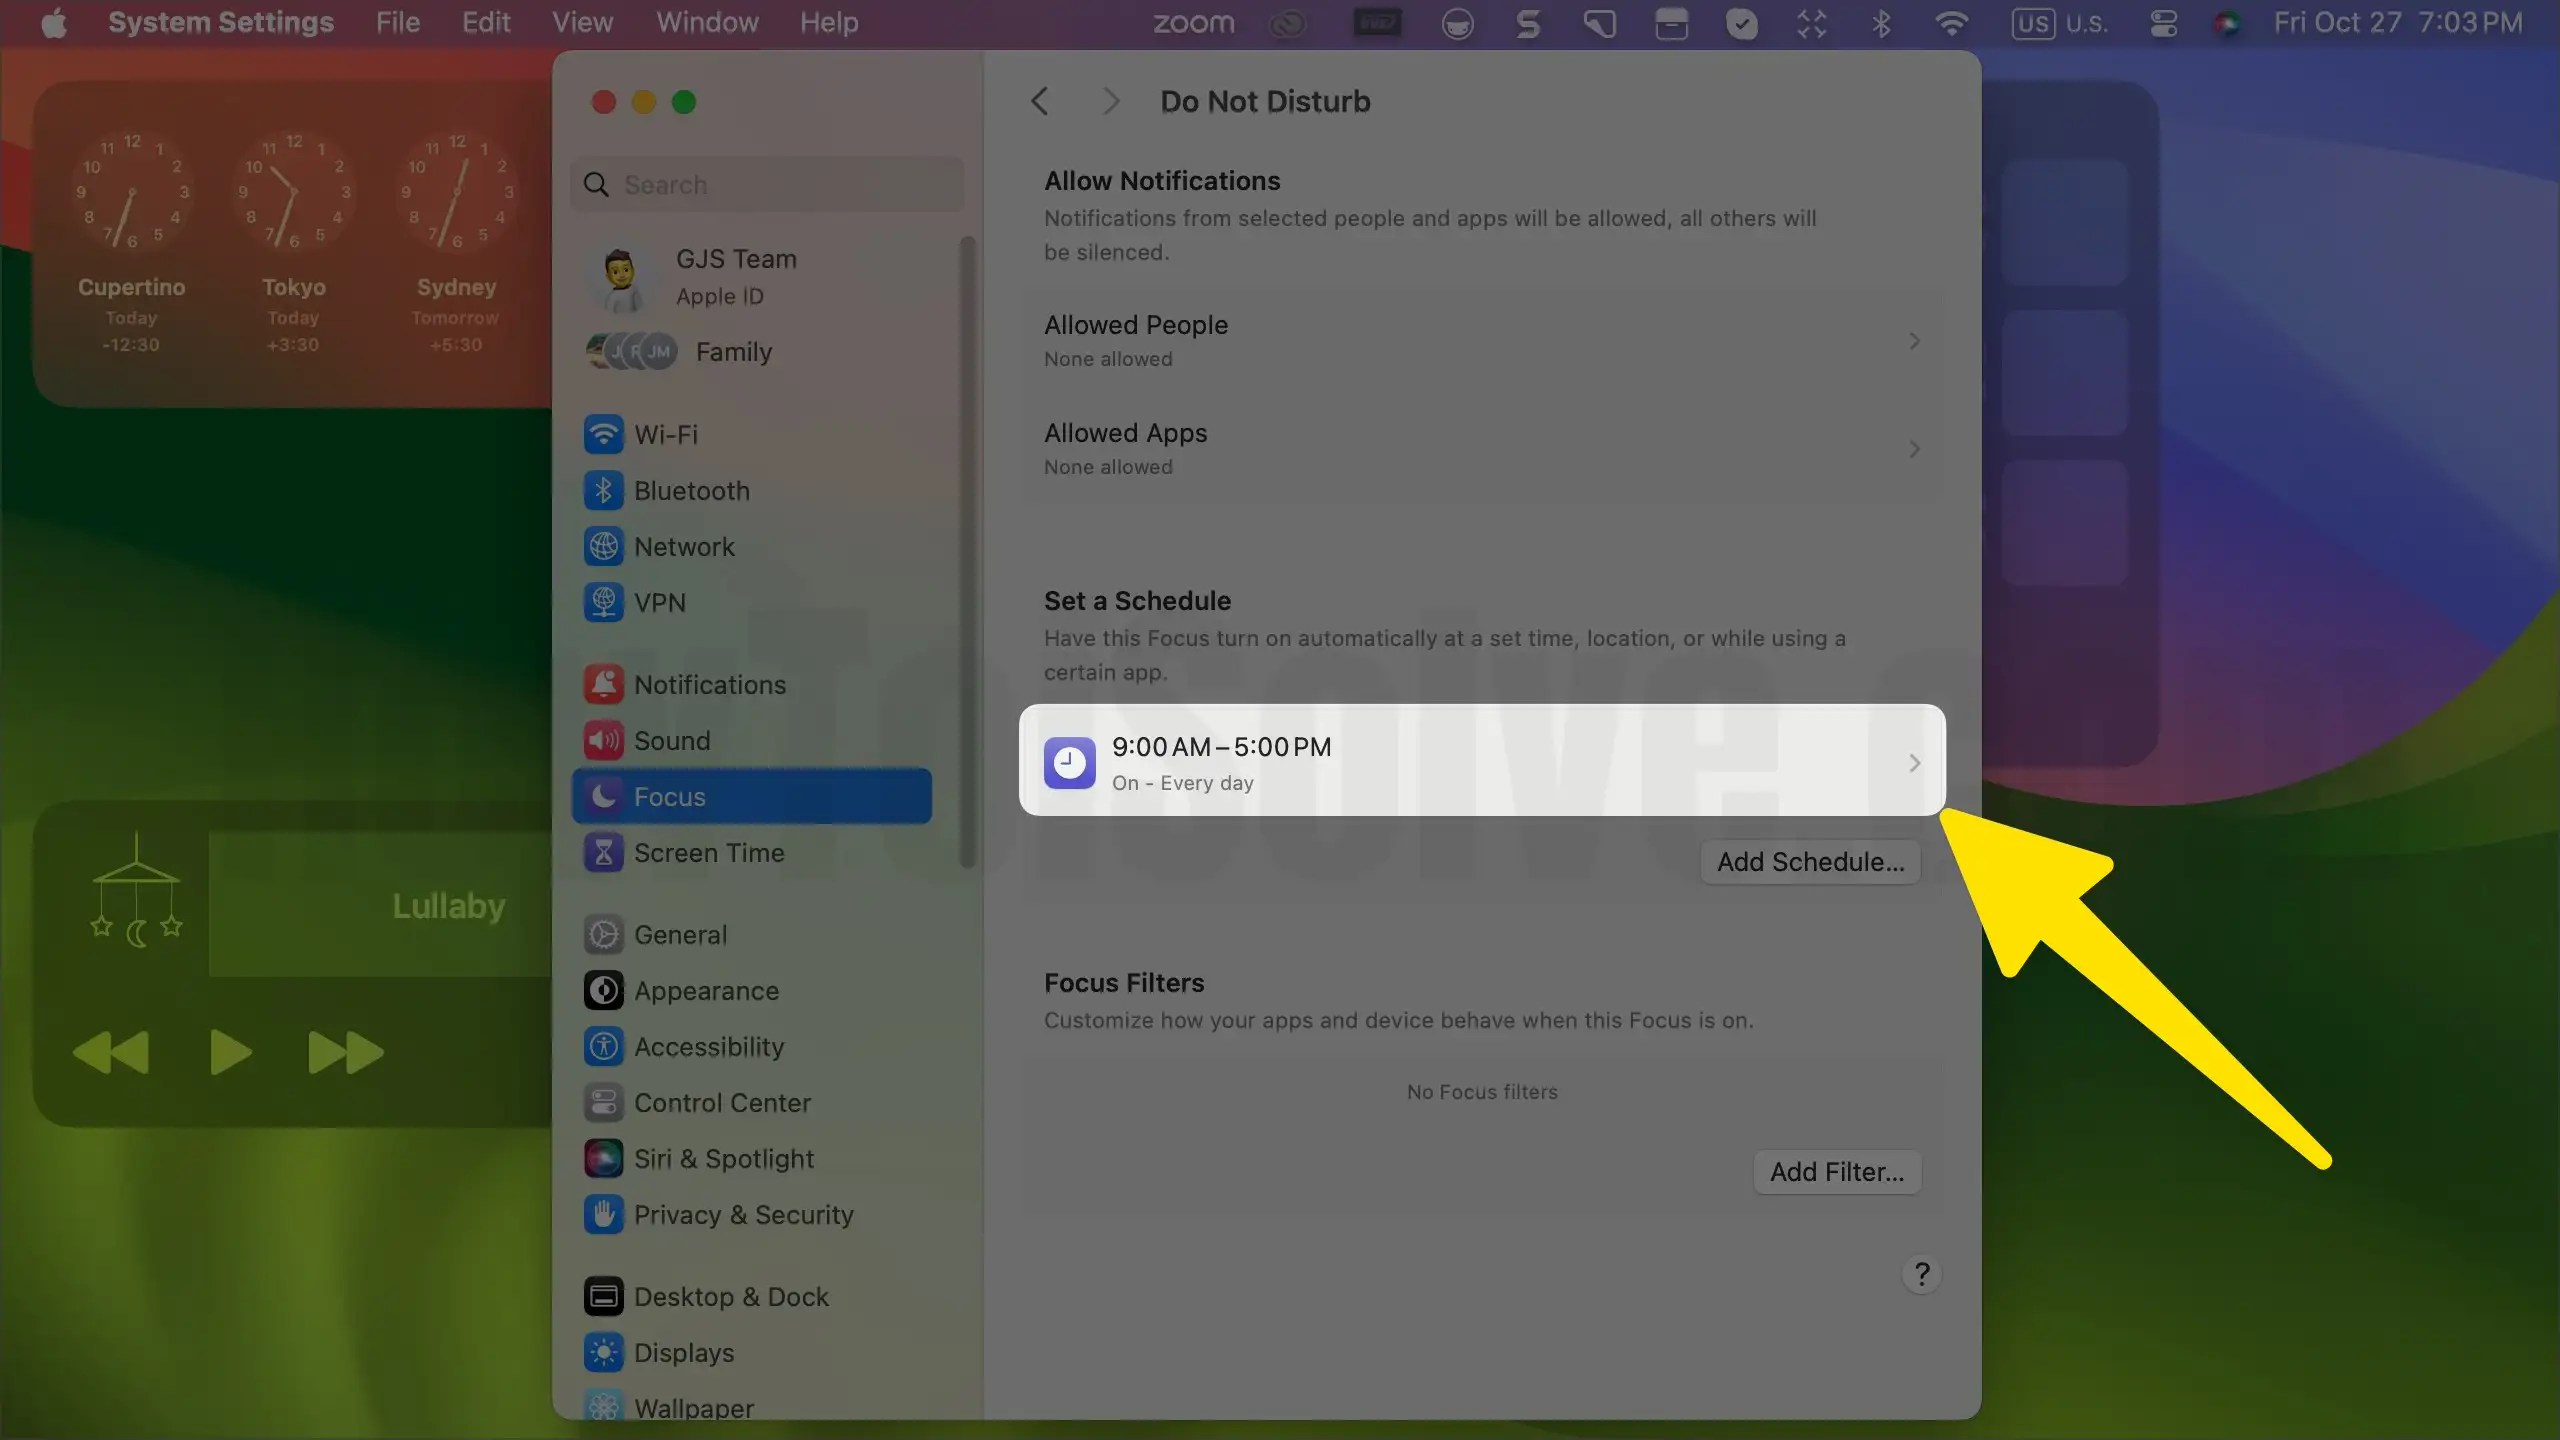Click the date and time in menu bar

pyautogui.click(x=2398, y=23)
